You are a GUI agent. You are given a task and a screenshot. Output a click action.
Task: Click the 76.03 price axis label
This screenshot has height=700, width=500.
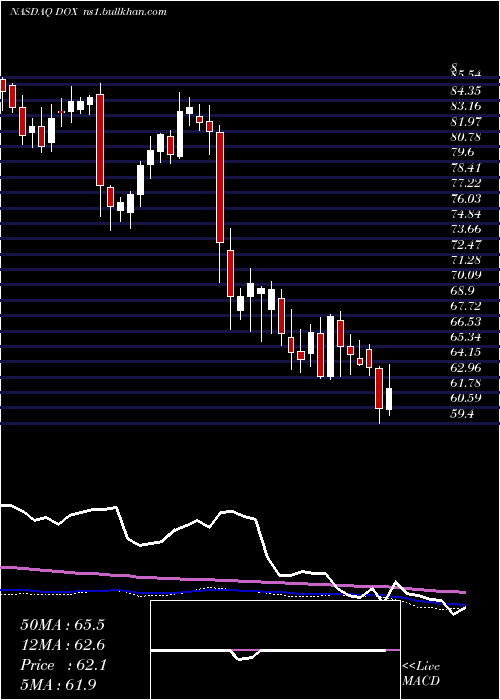[x=466, y=198]
